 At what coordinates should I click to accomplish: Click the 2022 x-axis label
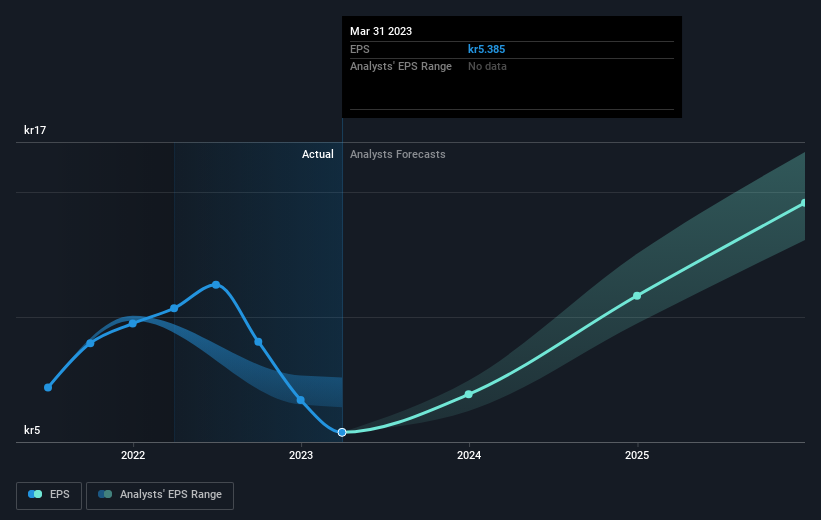tap(133, 456)
